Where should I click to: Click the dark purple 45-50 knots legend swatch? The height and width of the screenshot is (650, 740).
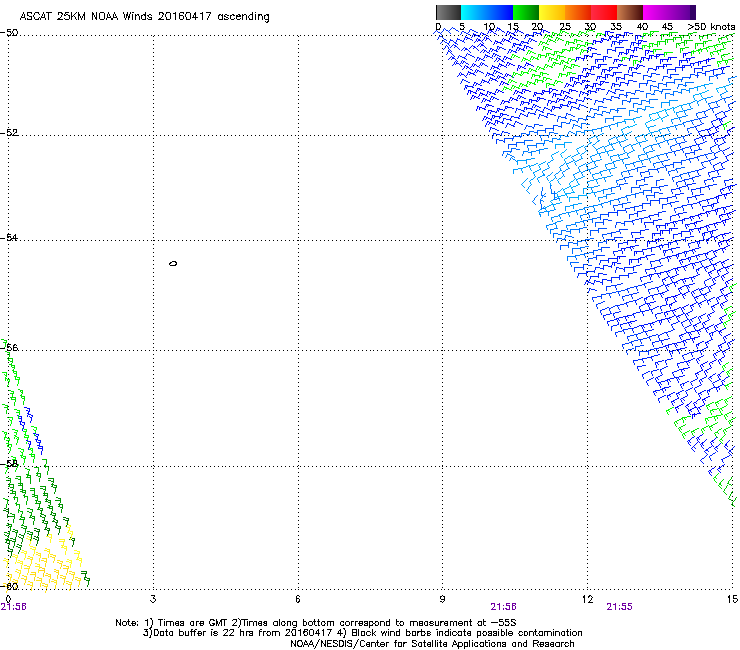coord(682,12)
